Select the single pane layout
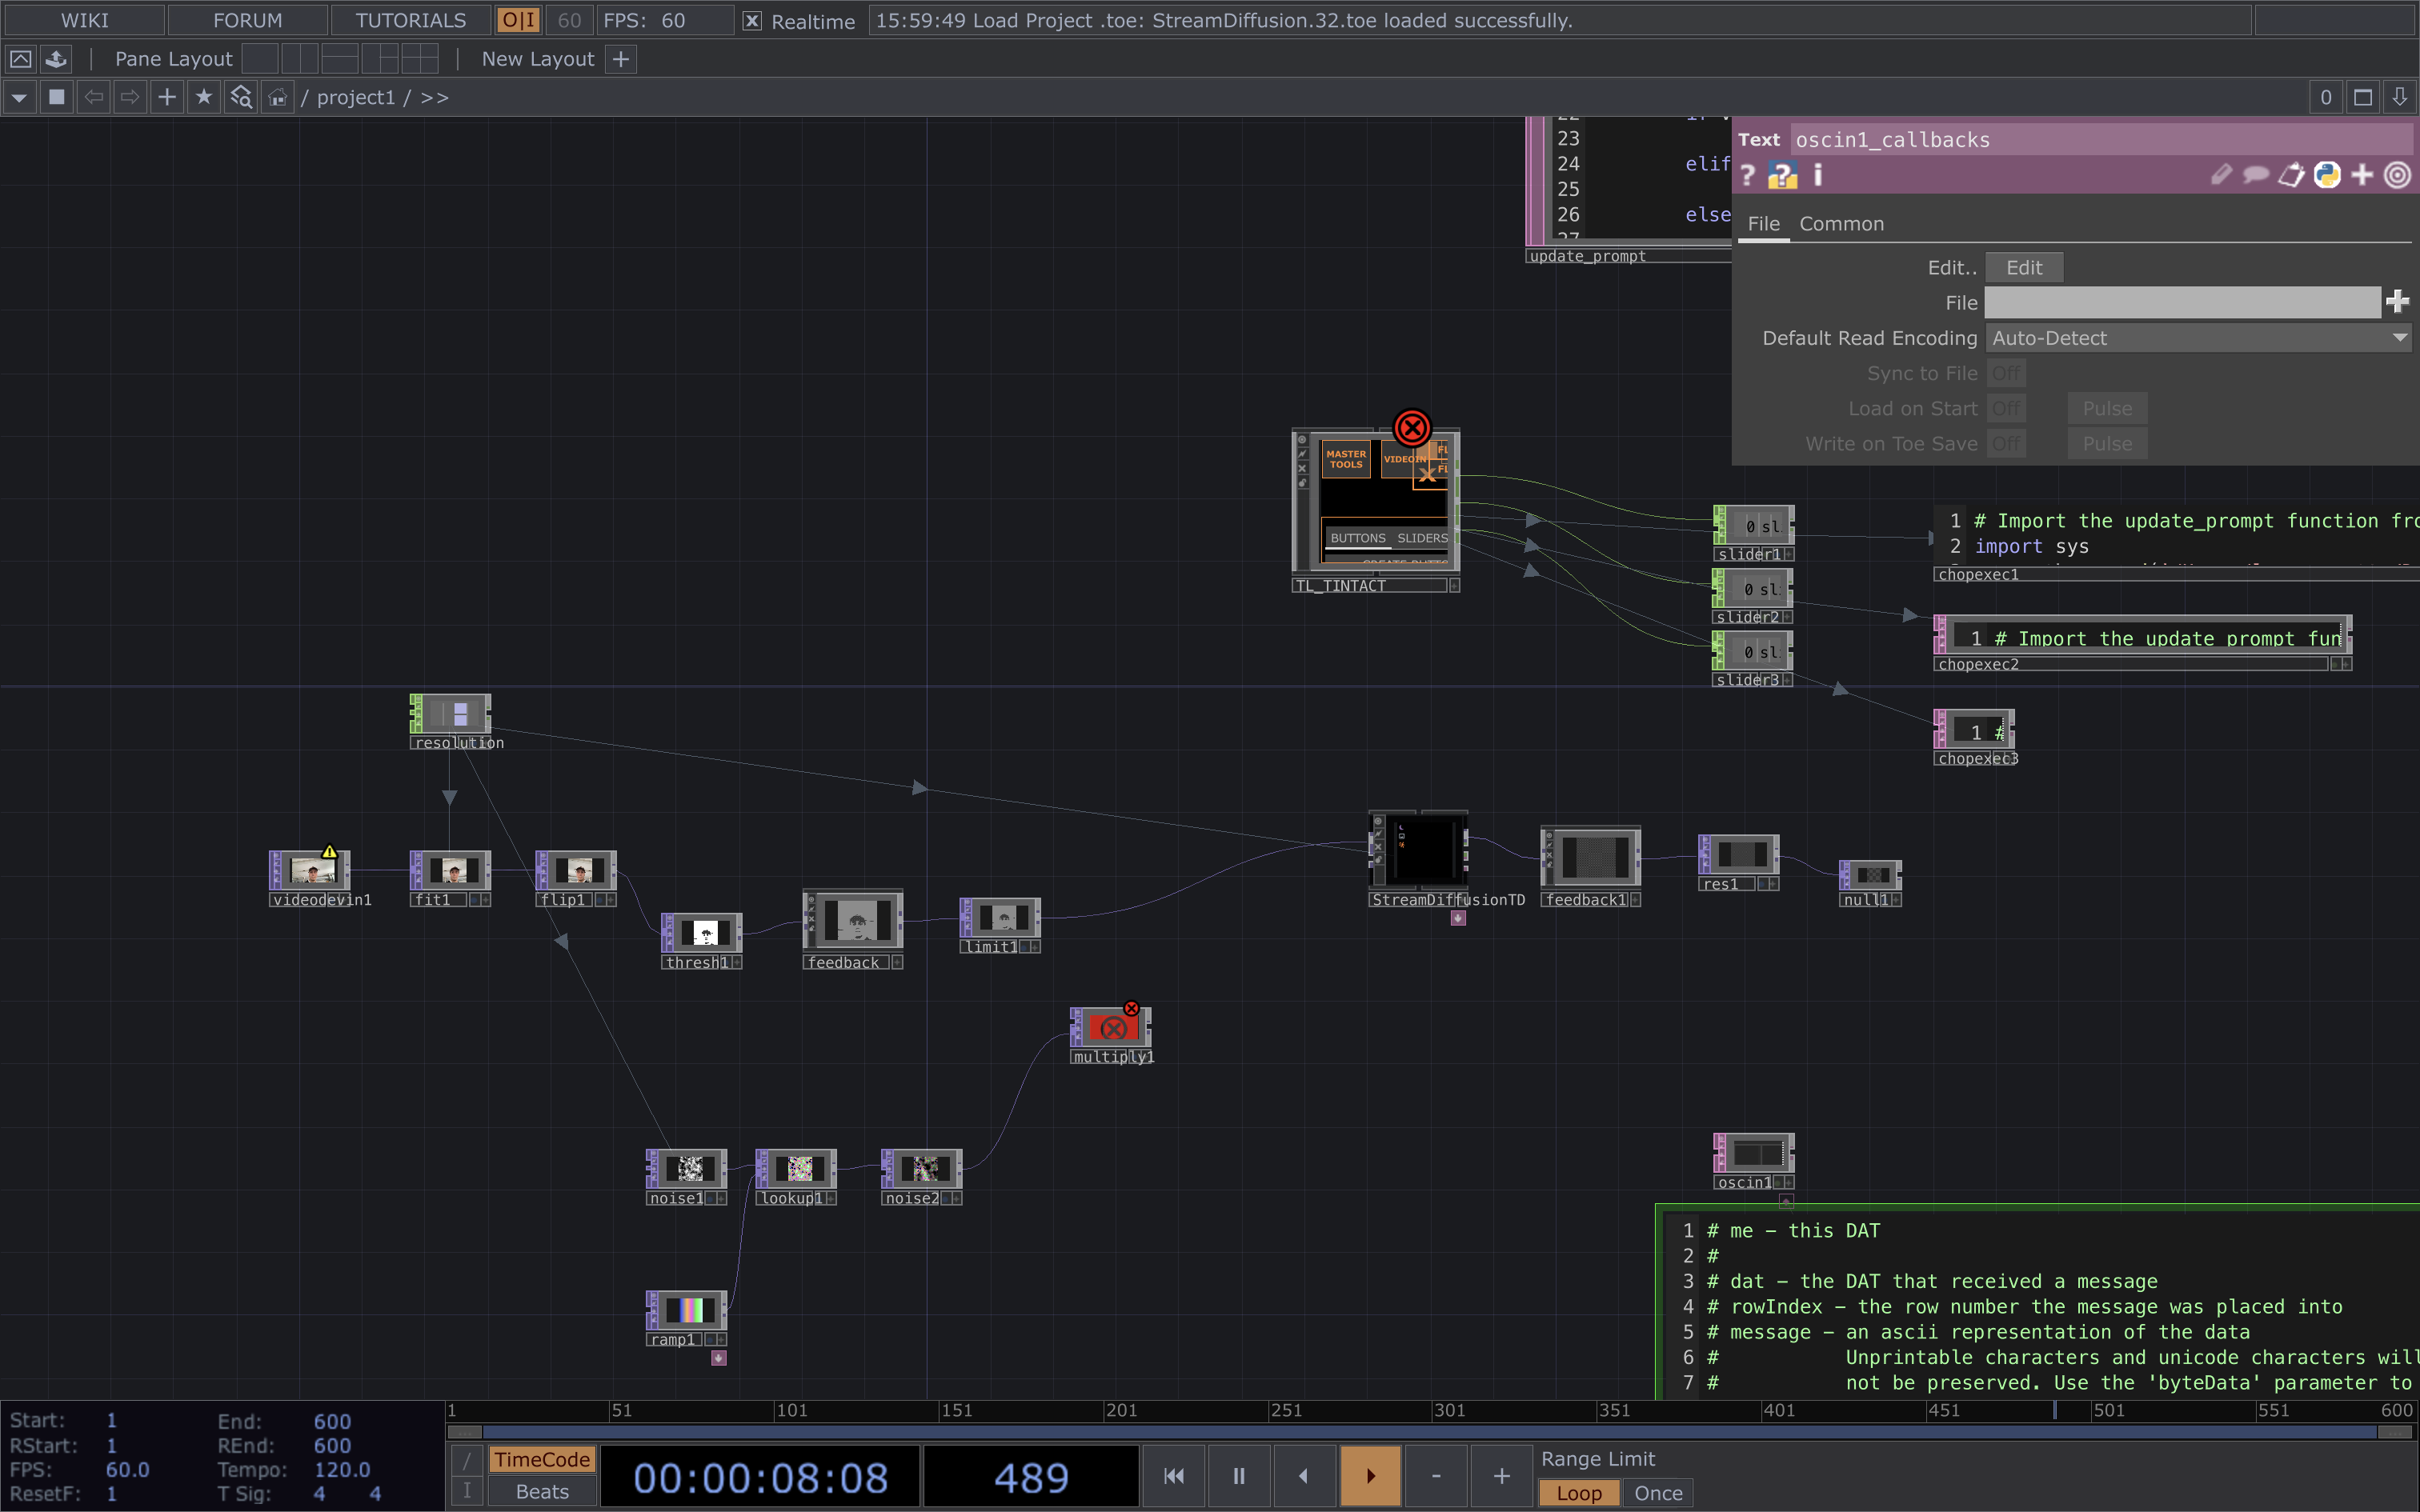Screen dimensions: 2420x1512 pos(260,59)
